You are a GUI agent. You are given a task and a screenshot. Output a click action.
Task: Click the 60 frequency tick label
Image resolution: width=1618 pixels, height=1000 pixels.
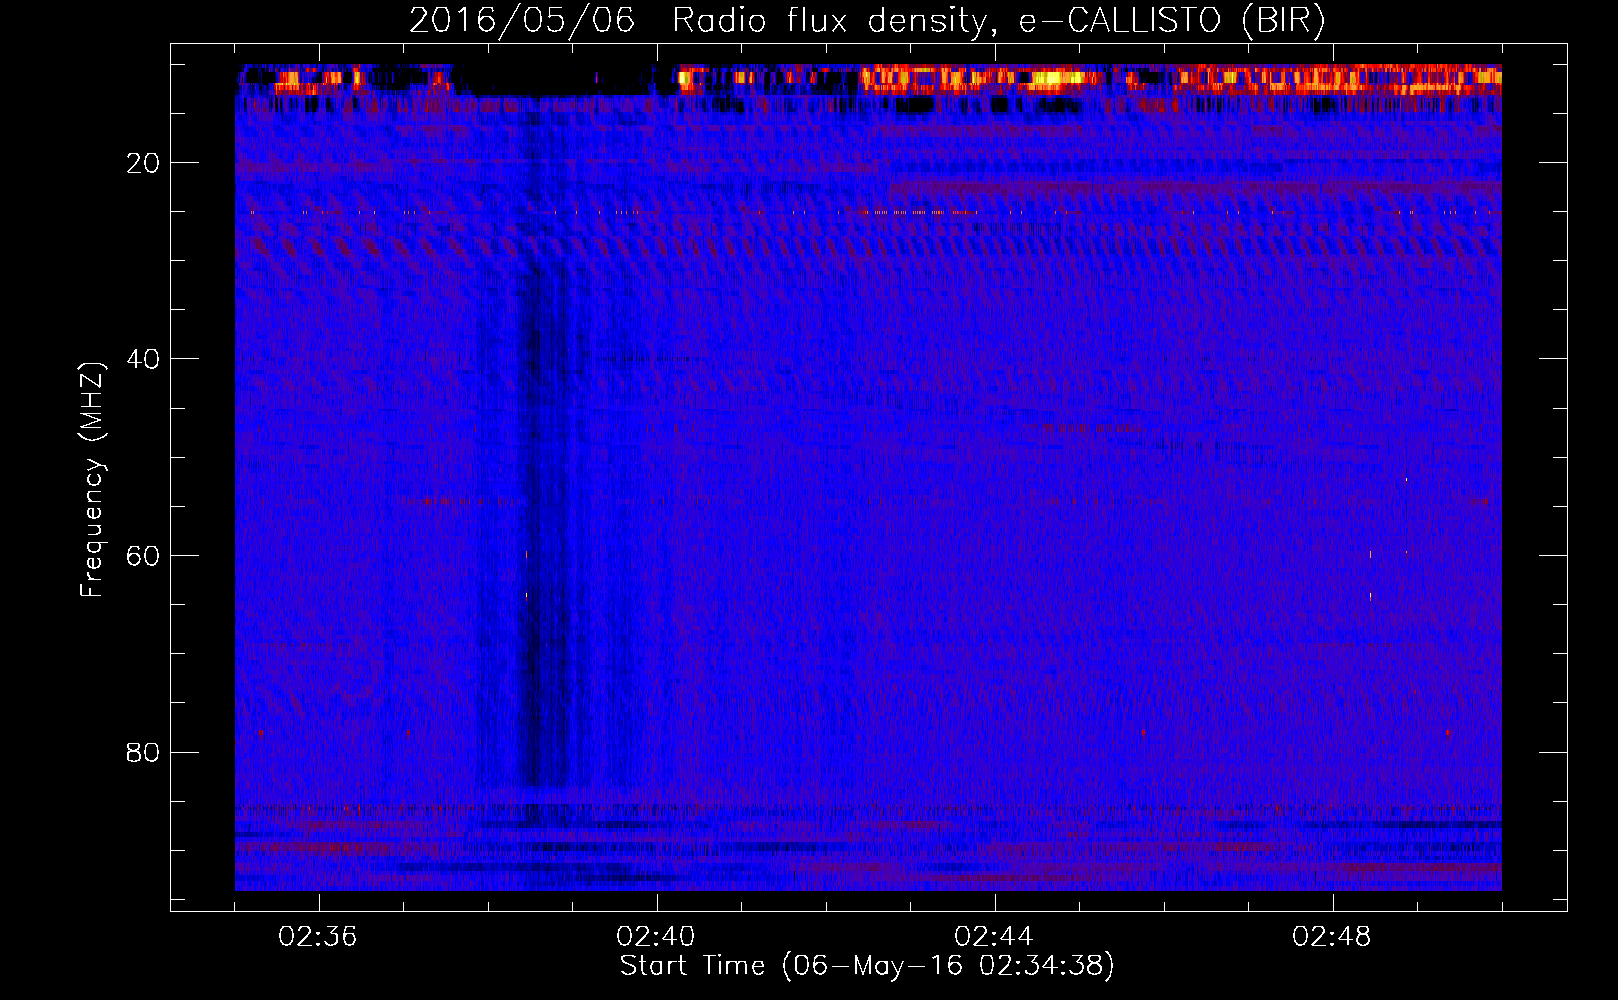point(144,556)
